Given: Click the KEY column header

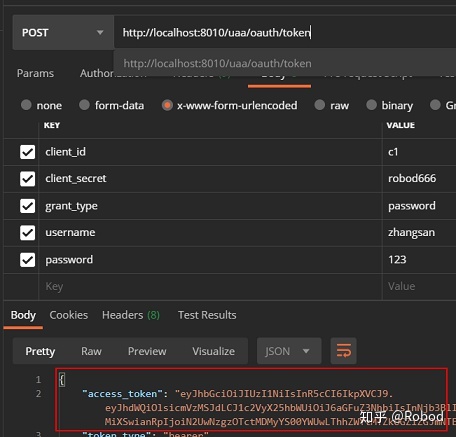Looking at the screenshot, I should pos(52,125).
